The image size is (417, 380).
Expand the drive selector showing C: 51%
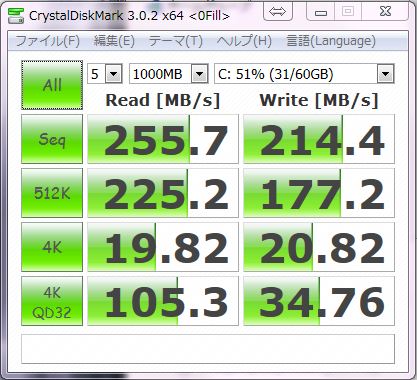[x=304, y=74]
